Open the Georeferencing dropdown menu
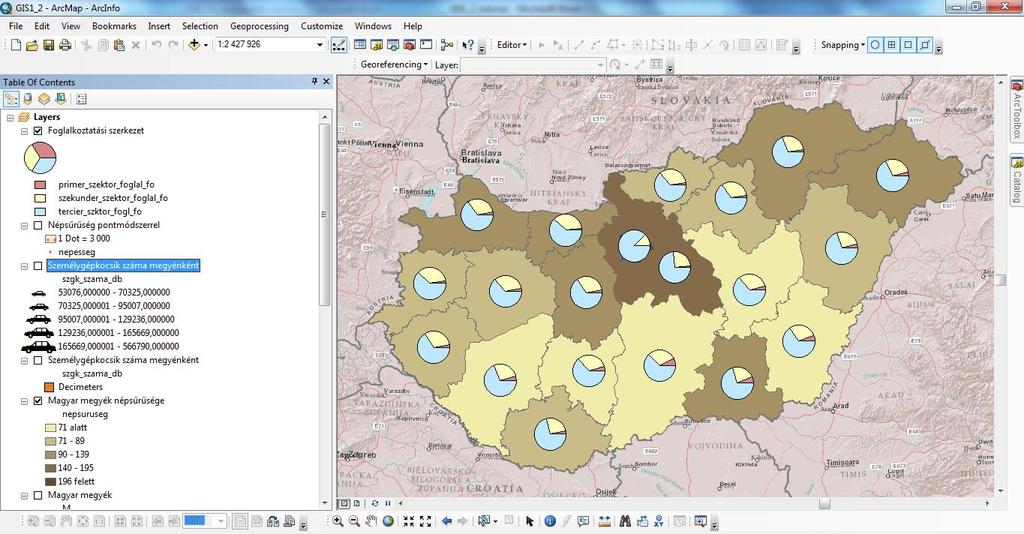This screenshot has width=1024, height=534. click(x=394, y=65)
